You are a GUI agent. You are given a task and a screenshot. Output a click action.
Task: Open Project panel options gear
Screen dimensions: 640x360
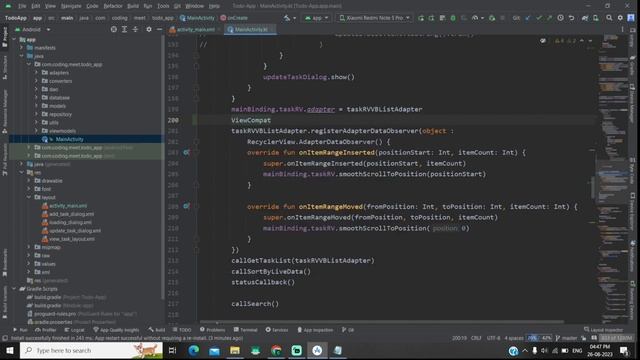click(149, 29)
